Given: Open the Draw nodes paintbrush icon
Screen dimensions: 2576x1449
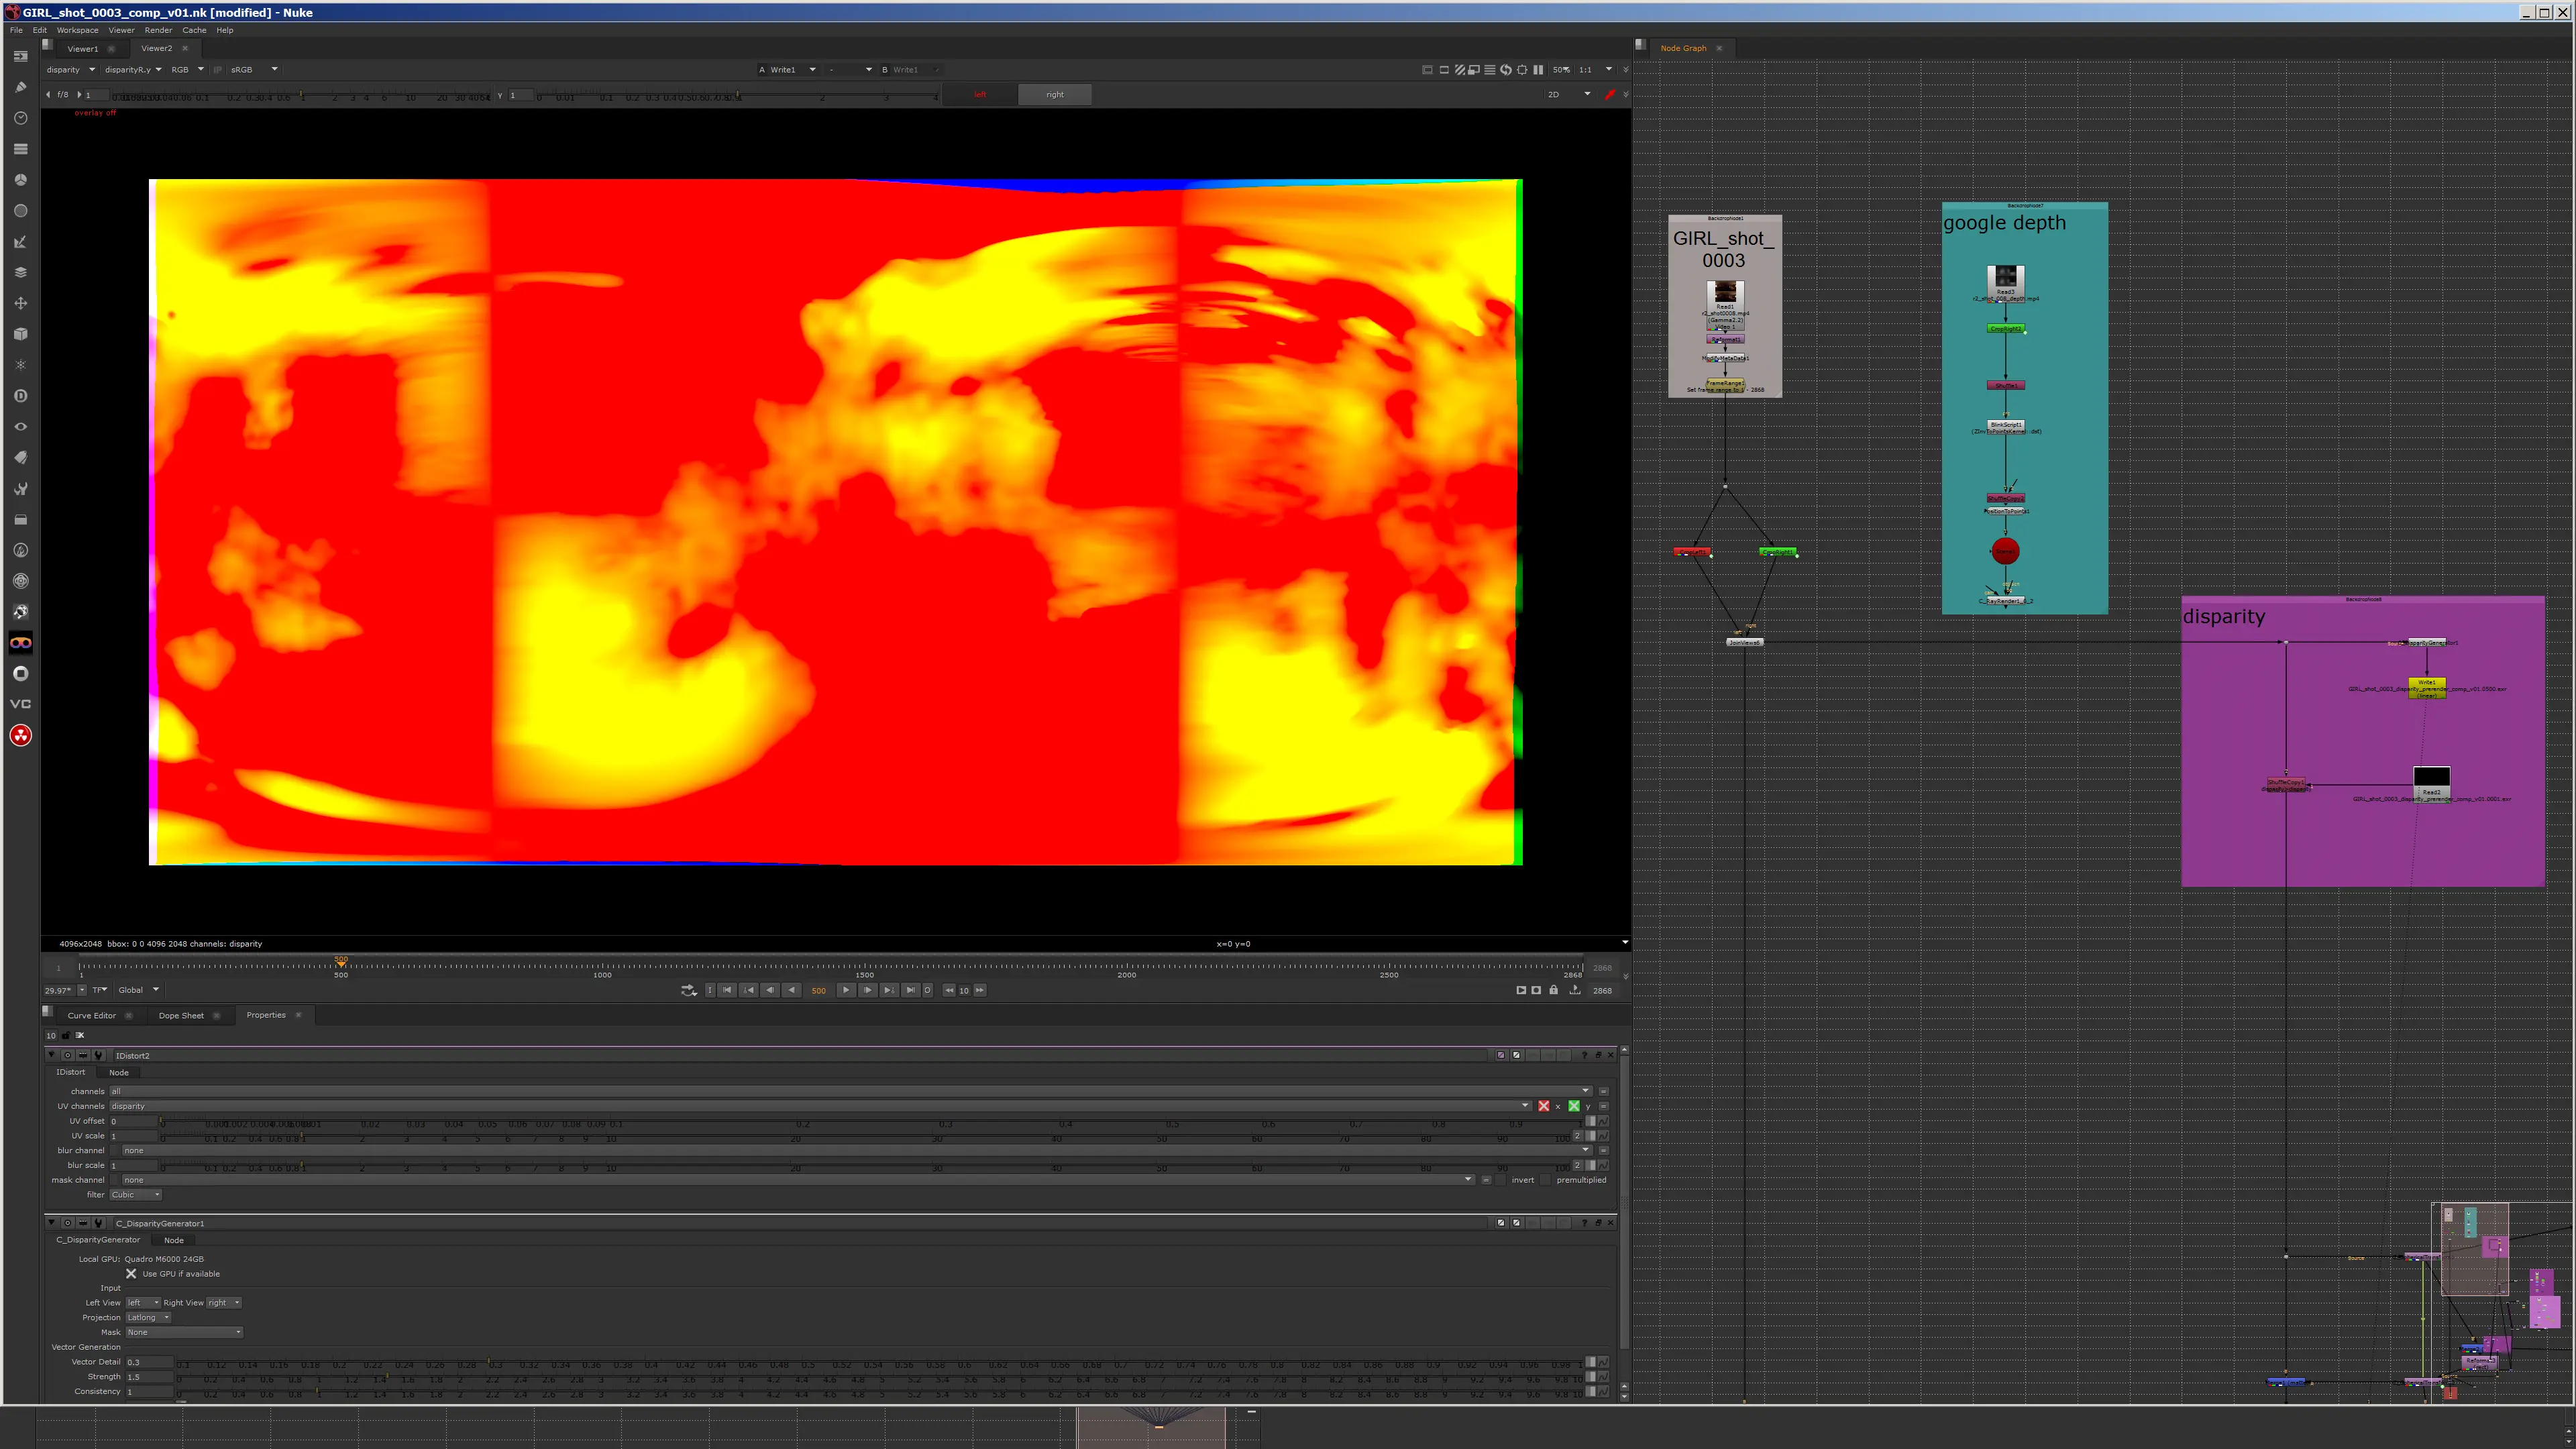Looking at the screenshot, I should pos(20,87).
